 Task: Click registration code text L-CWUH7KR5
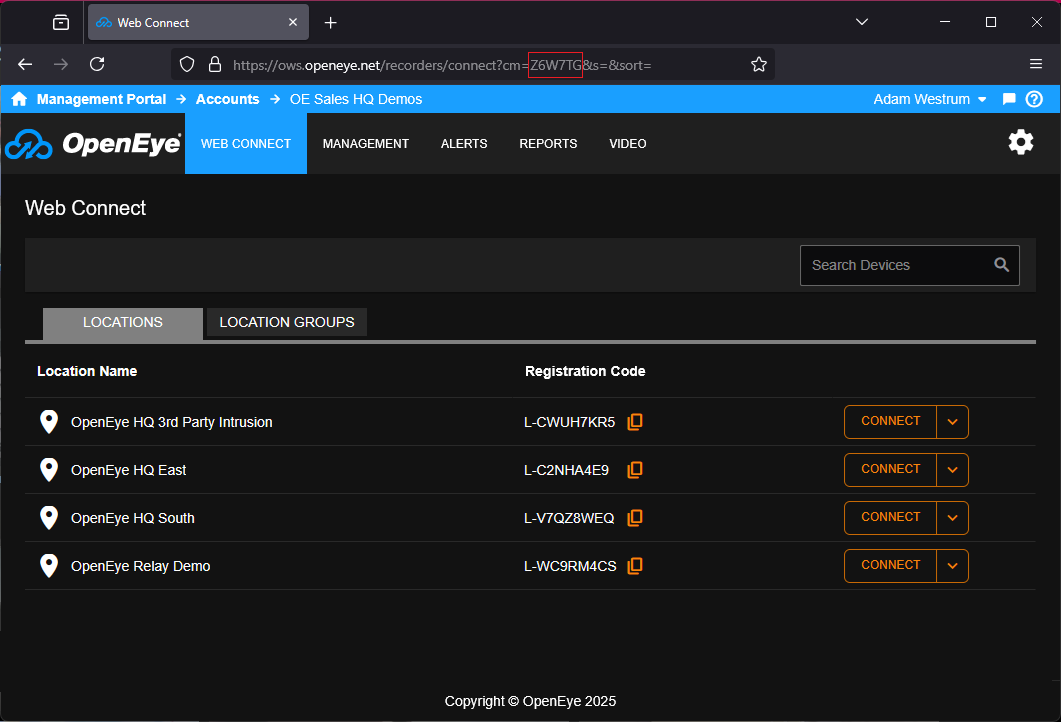pos(570,422)
